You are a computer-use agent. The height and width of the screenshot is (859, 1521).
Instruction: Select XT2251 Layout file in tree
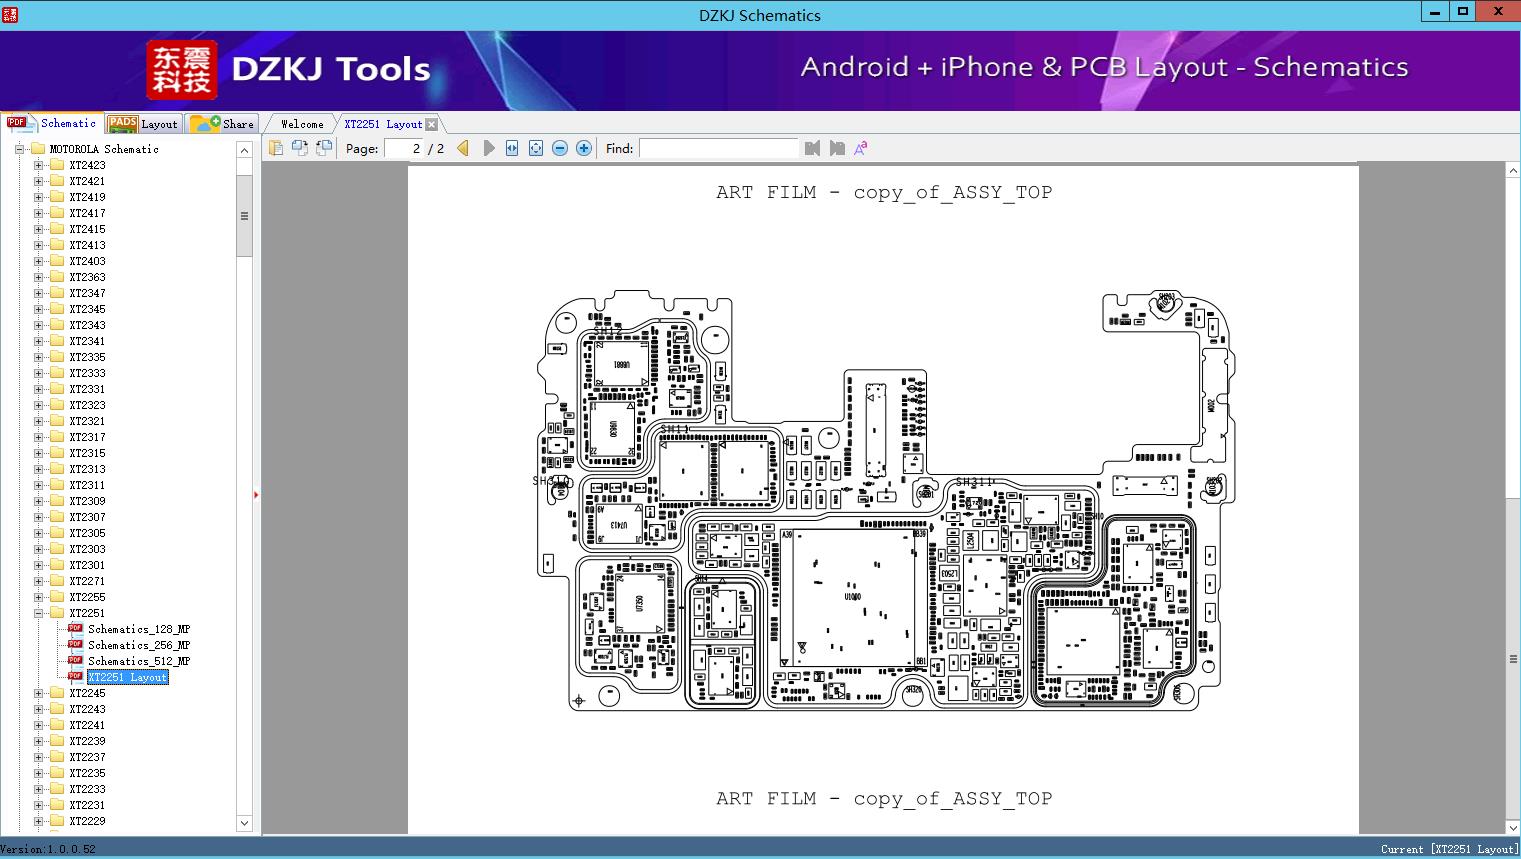click(x=128, y=677)
